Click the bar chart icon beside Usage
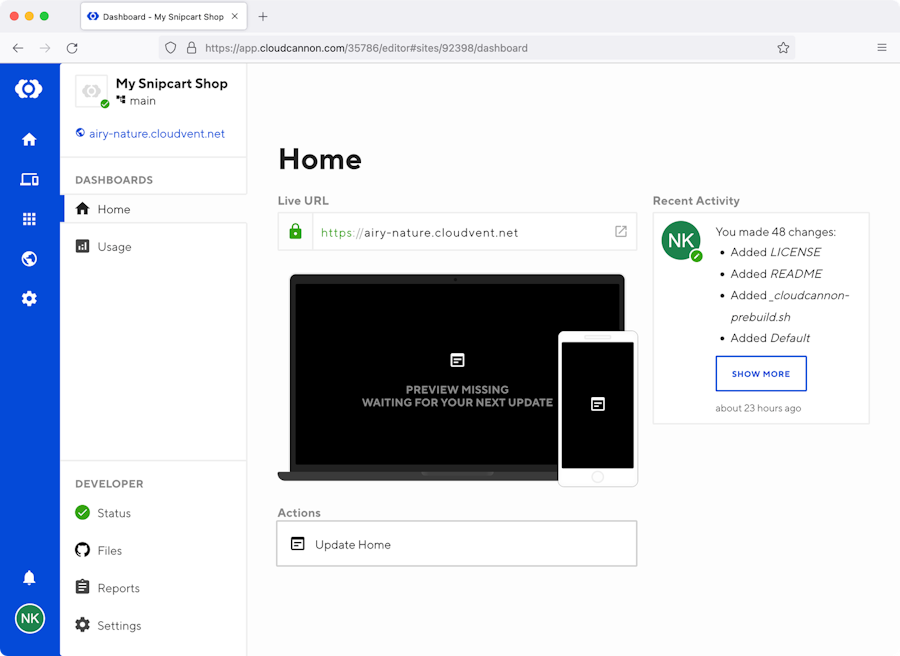 point(83,246)
